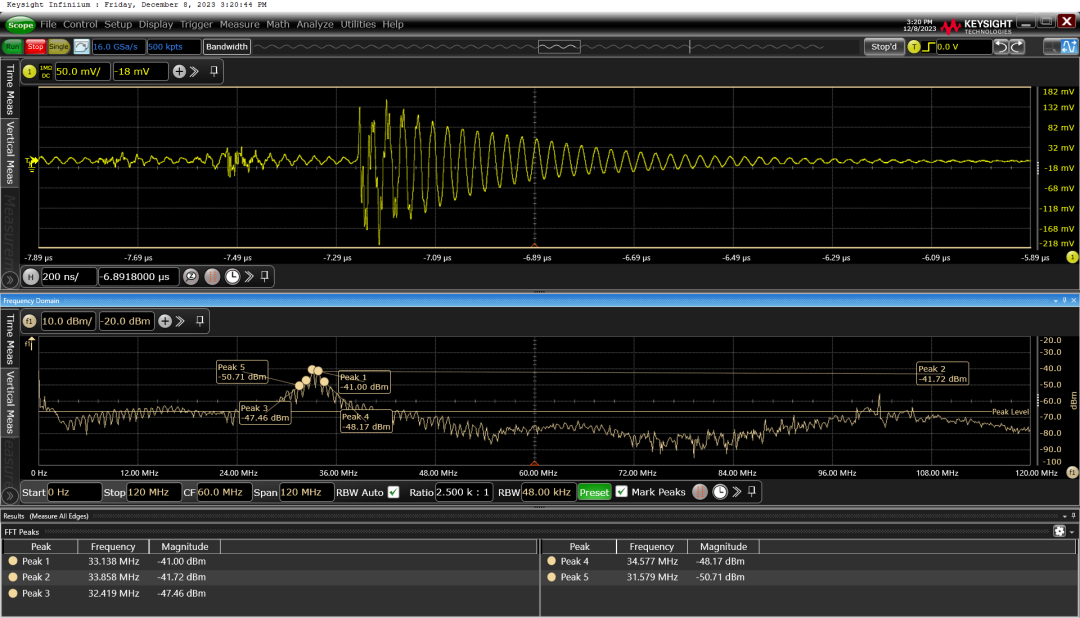Viewport: 1080px width, 618px height.
Task: Click the green Scope logo button
Action: (x=20, y=25)
